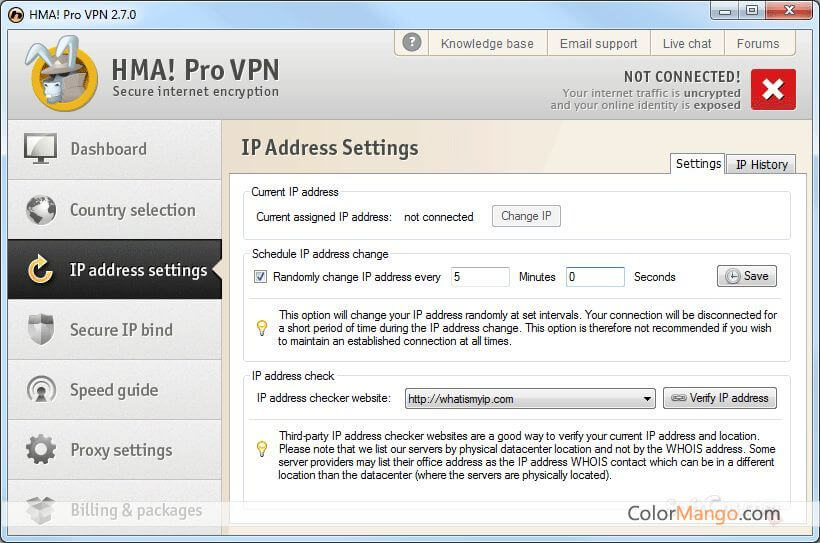Click the Country selection globe icon

(x=41, y=210)
